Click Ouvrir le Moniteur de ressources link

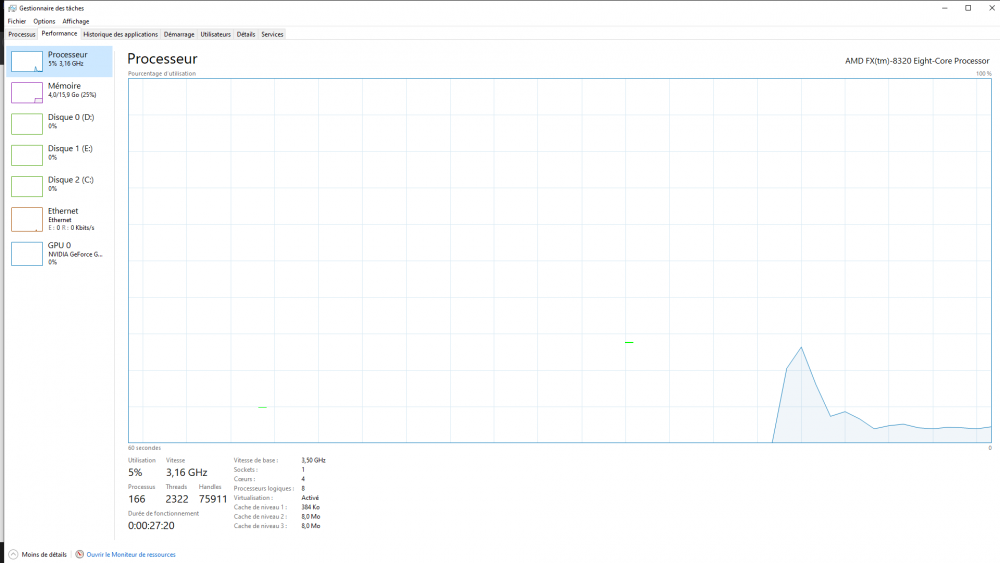(x=131, y=554)
